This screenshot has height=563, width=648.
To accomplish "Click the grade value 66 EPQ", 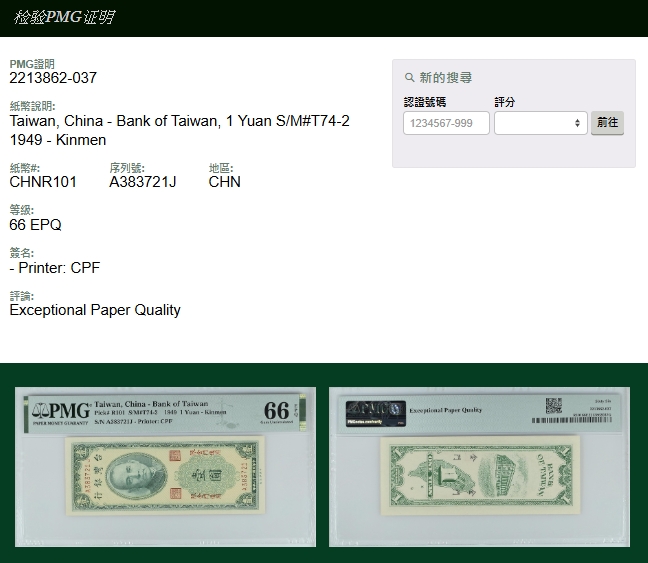I will (35, 225).
